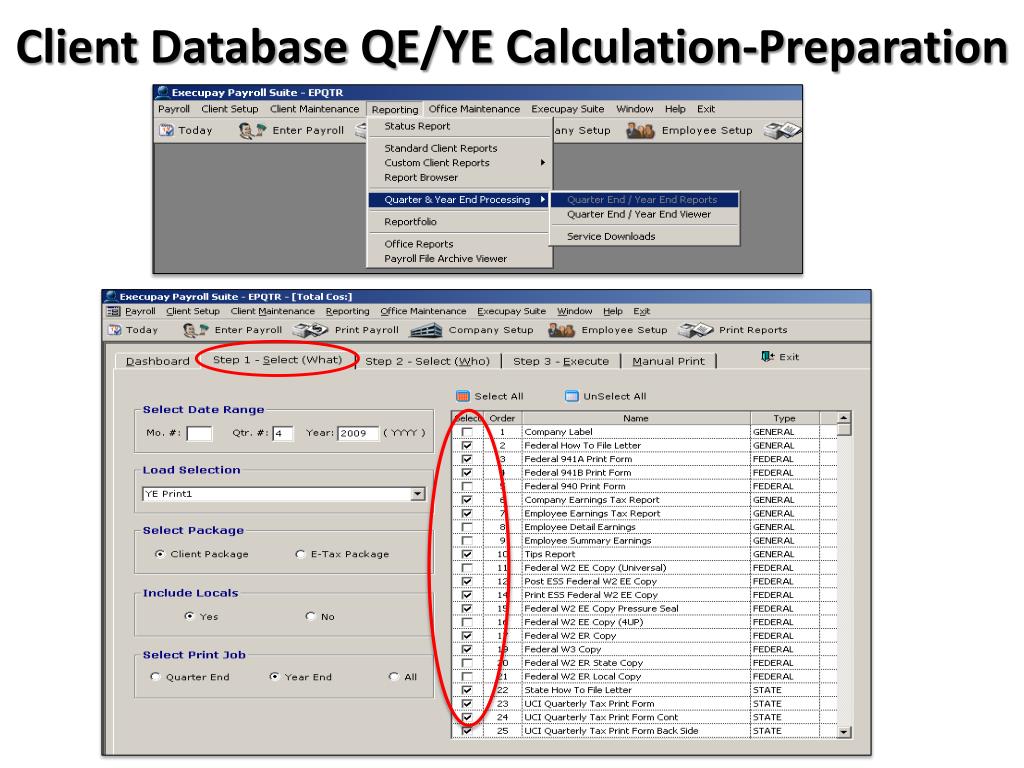Choose No for Include Locals
1024x768 pixels.
(x=310, y=616)
